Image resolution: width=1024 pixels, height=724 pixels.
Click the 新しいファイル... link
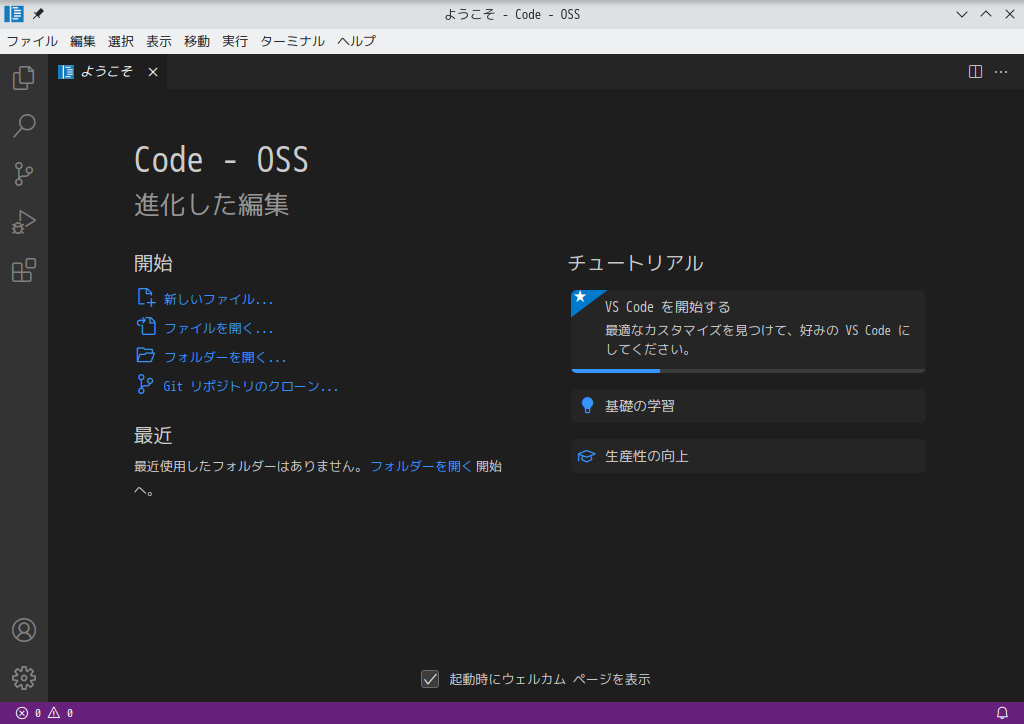point(218,299)
